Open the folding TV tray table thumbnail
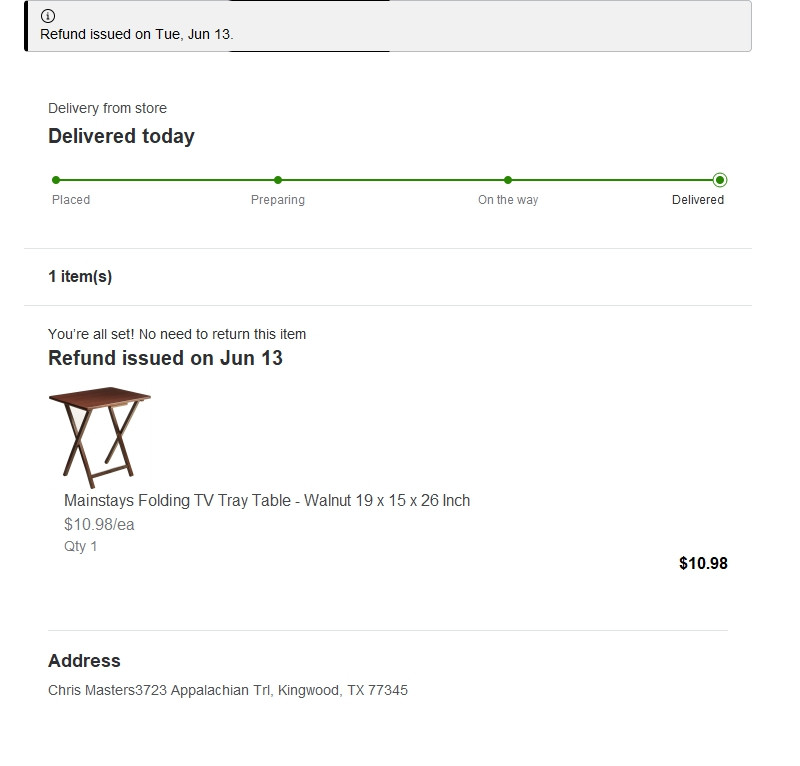The image size is (800, 766). point(99,437)
